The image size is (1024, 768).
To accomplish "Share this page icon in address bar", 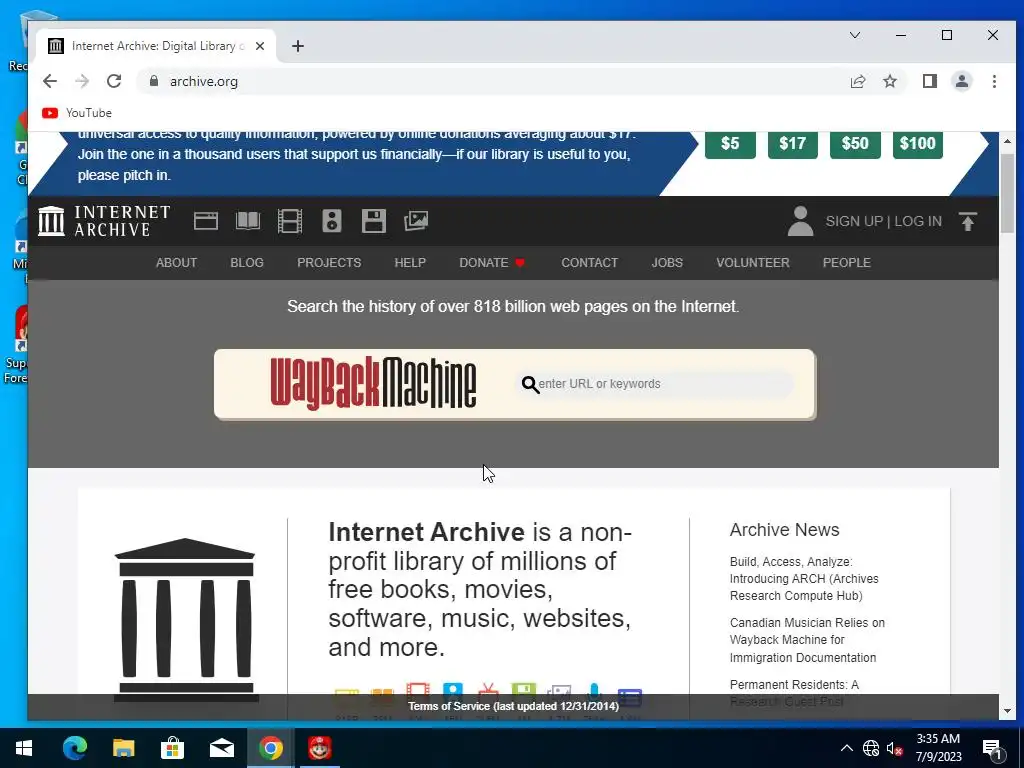I will [x=857, y=81].
